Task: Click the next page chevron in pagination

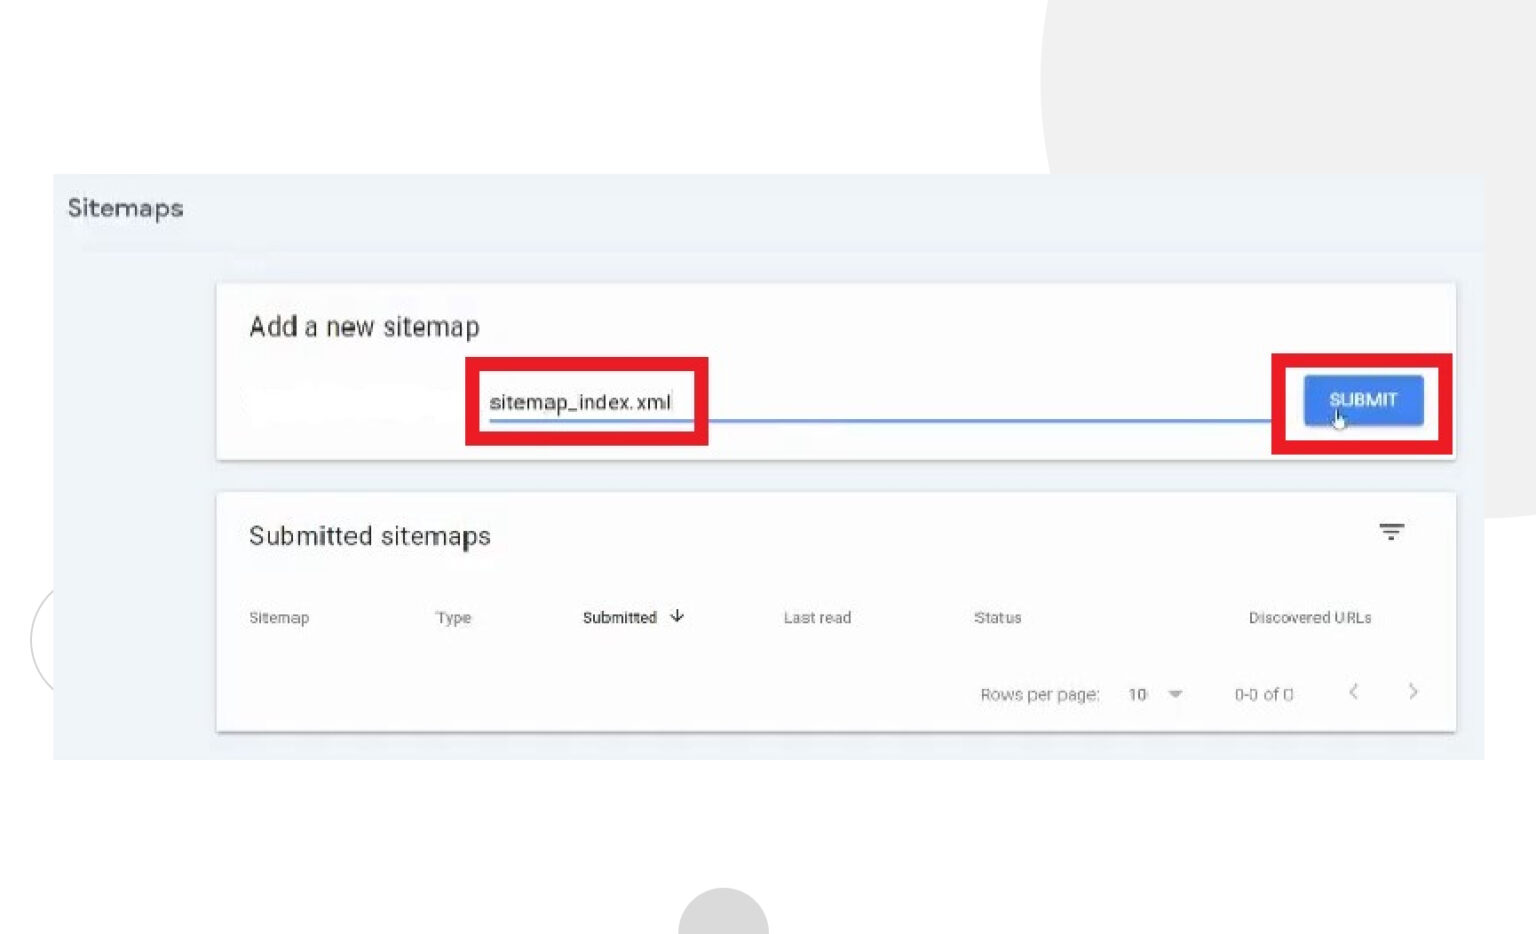Action: (1413, 692)
